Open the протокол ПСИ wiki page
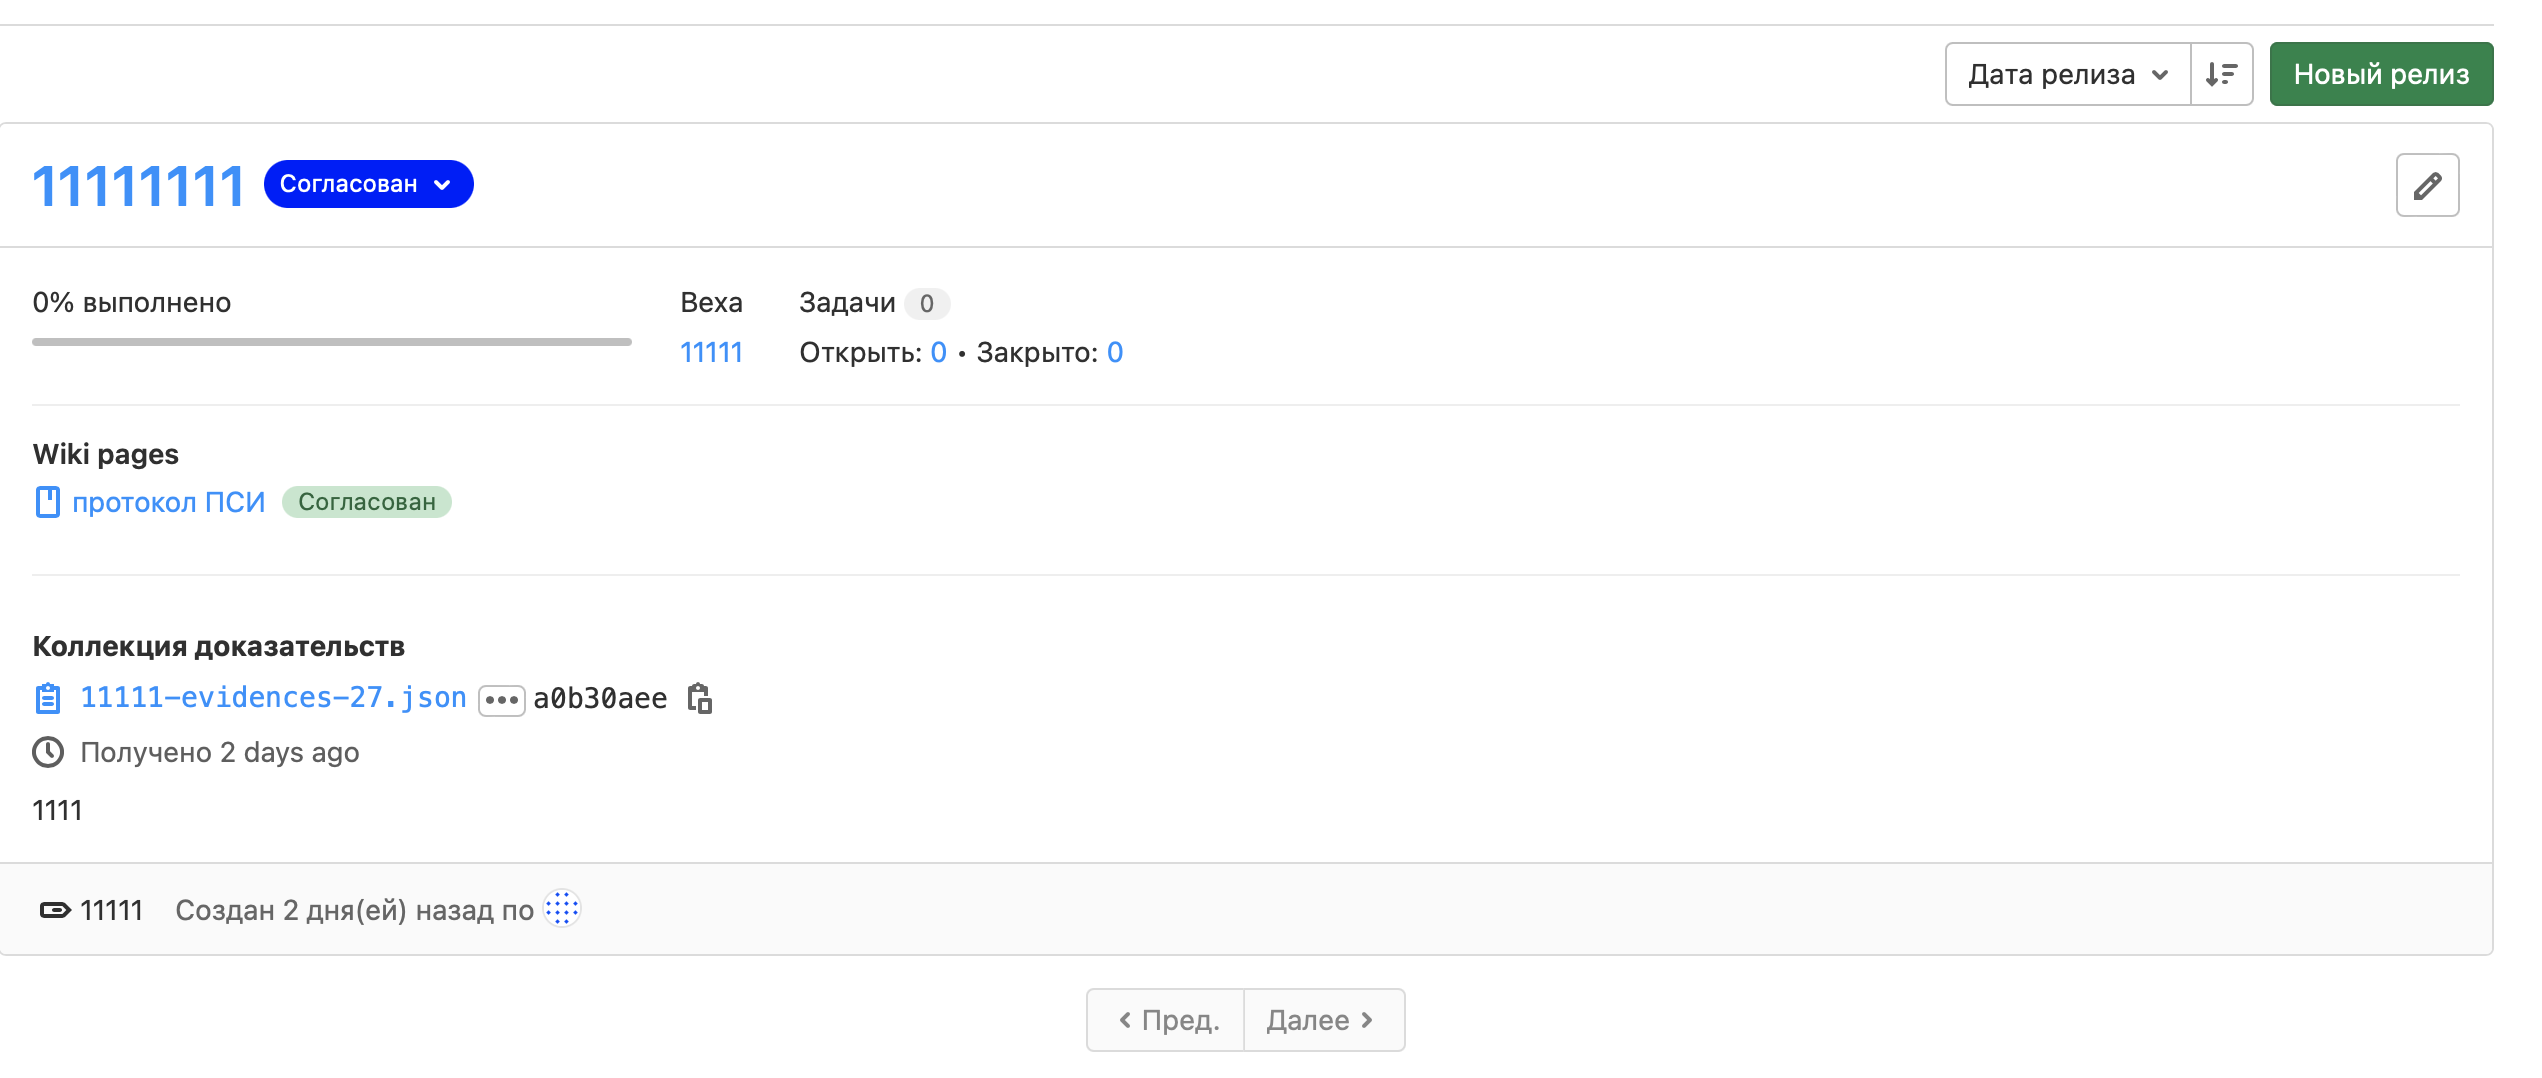 pyautogui.click(x=169, y=502)
